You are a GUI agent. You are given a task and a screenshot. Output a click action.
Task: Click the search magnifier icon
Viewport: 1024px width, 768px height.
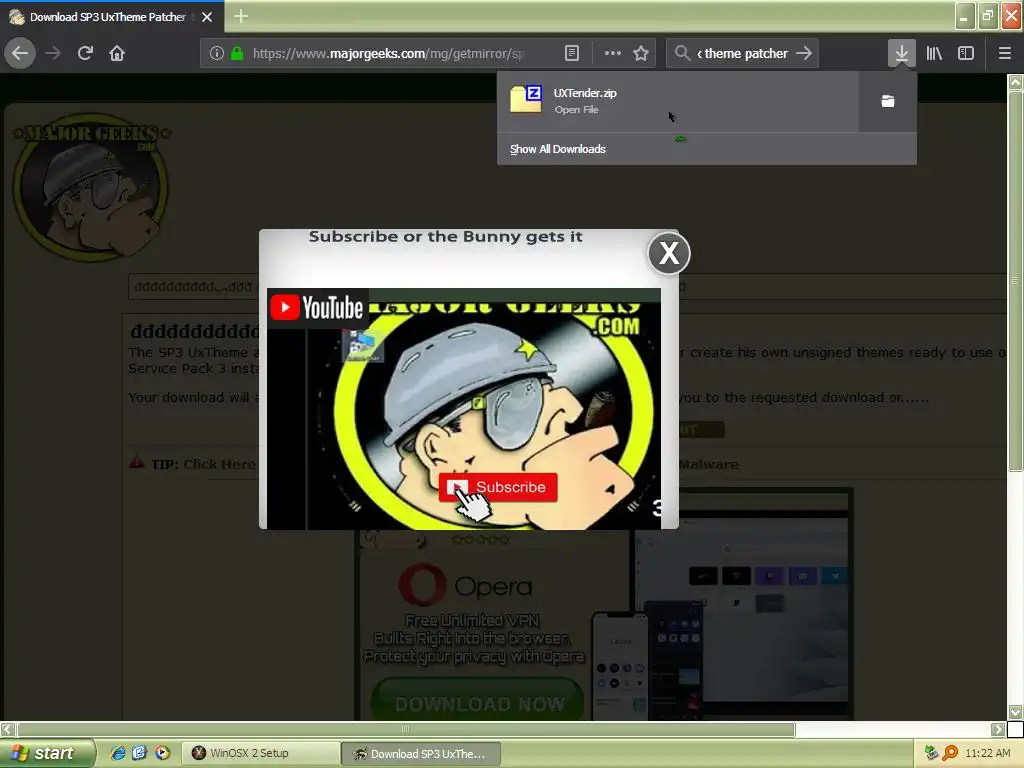(x=682, y=53)
